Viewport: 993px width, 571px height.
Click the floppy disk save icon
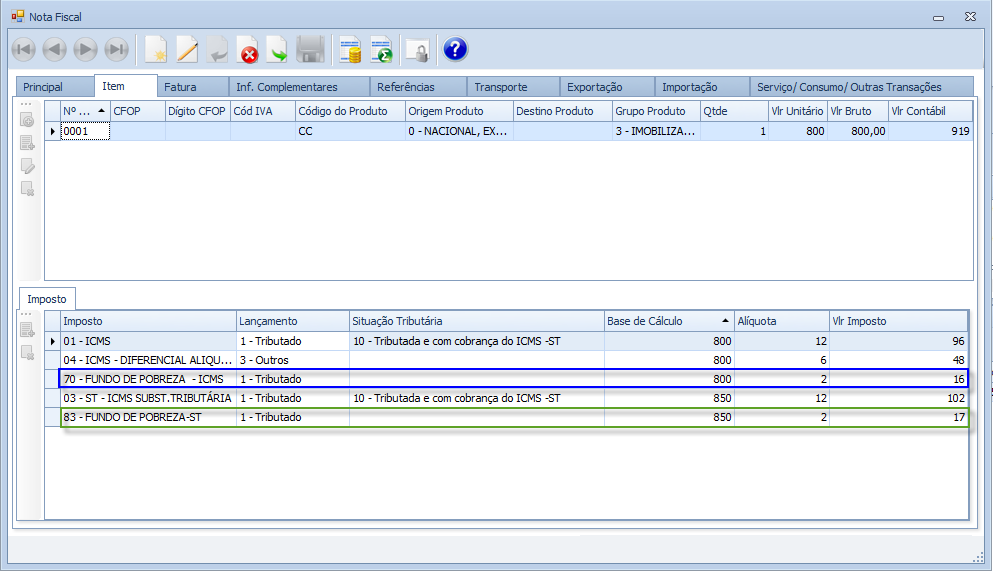[x=310, y=49]
